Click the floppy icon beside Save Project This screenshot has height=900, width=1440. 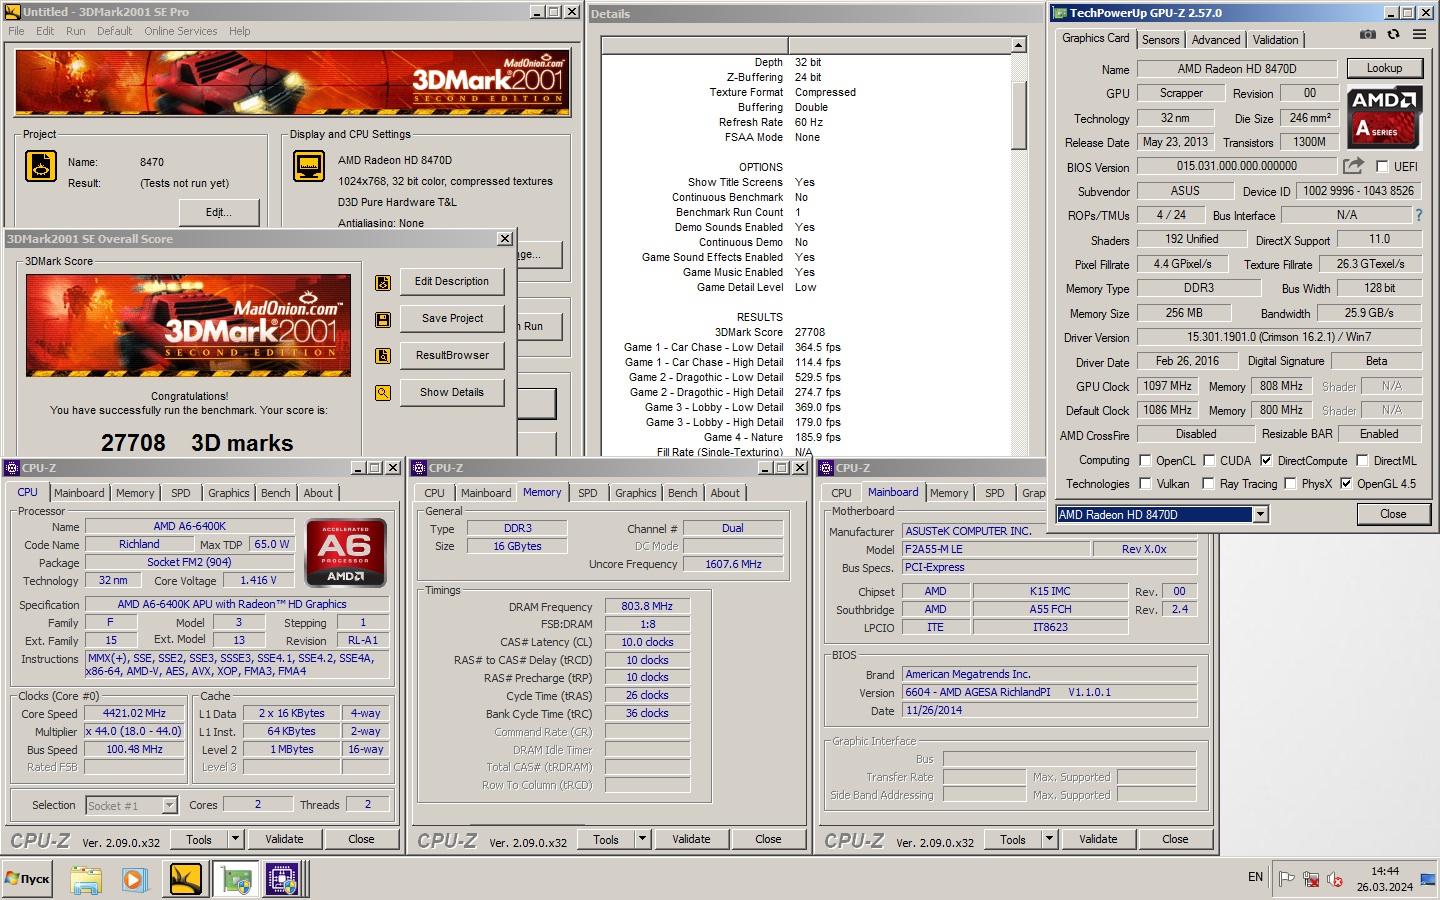click(x=383, y=320)
